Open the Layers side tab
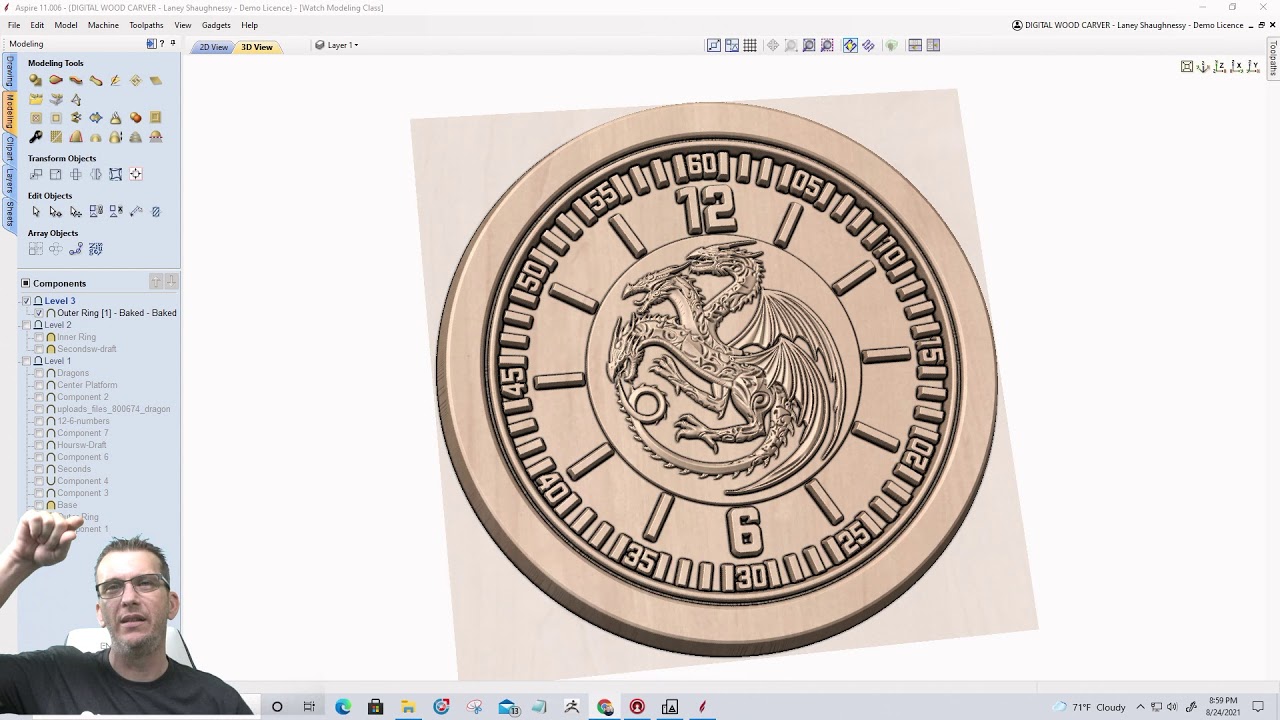 tap(9, 181)
